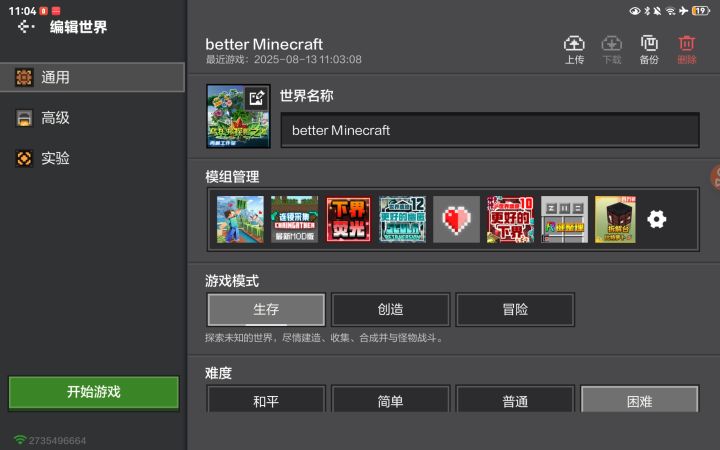Set difficulty to 普通 normal
The image size is (720, 450).
point(515,399)
